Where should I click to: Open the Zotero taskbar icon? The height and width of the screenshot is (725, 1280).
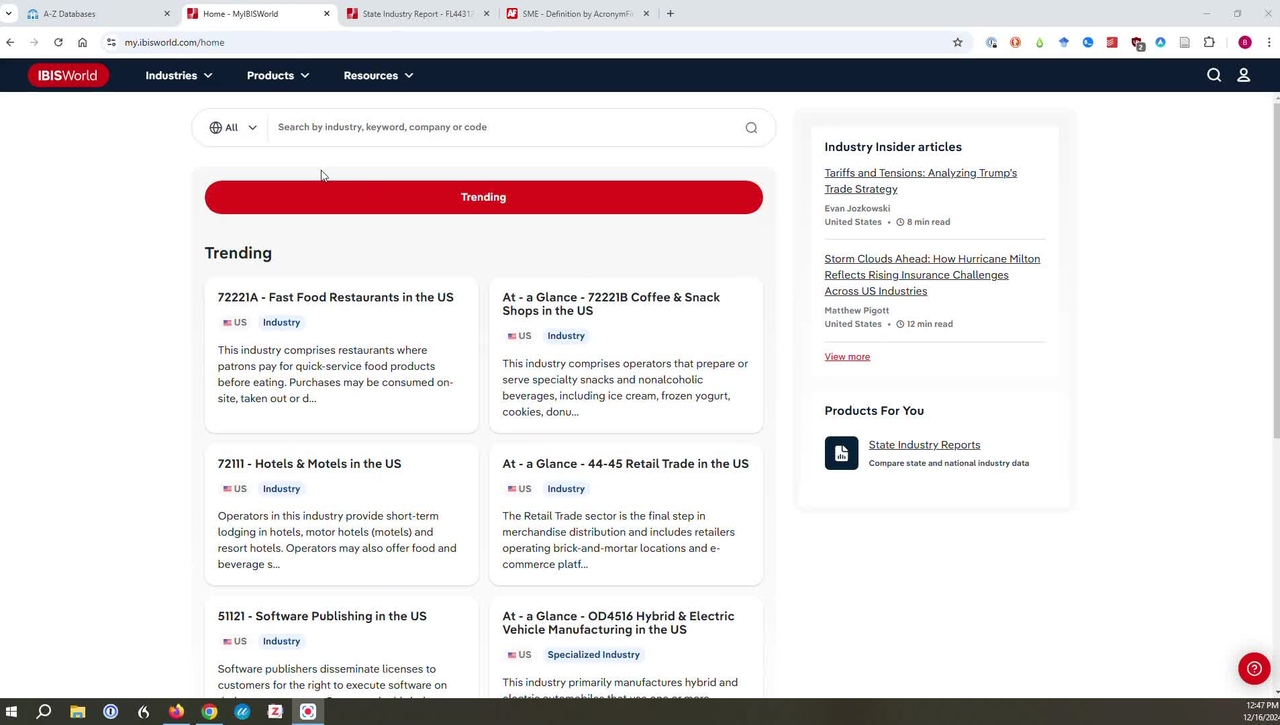point(275,712)
